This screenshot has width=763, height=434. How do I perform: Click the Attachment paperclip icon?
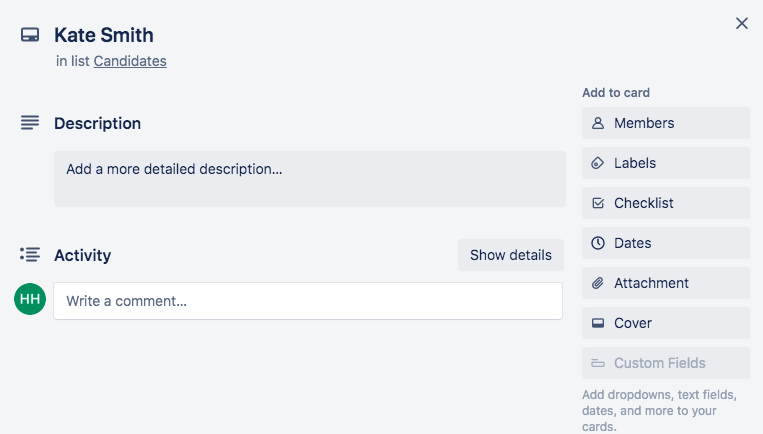598,283
